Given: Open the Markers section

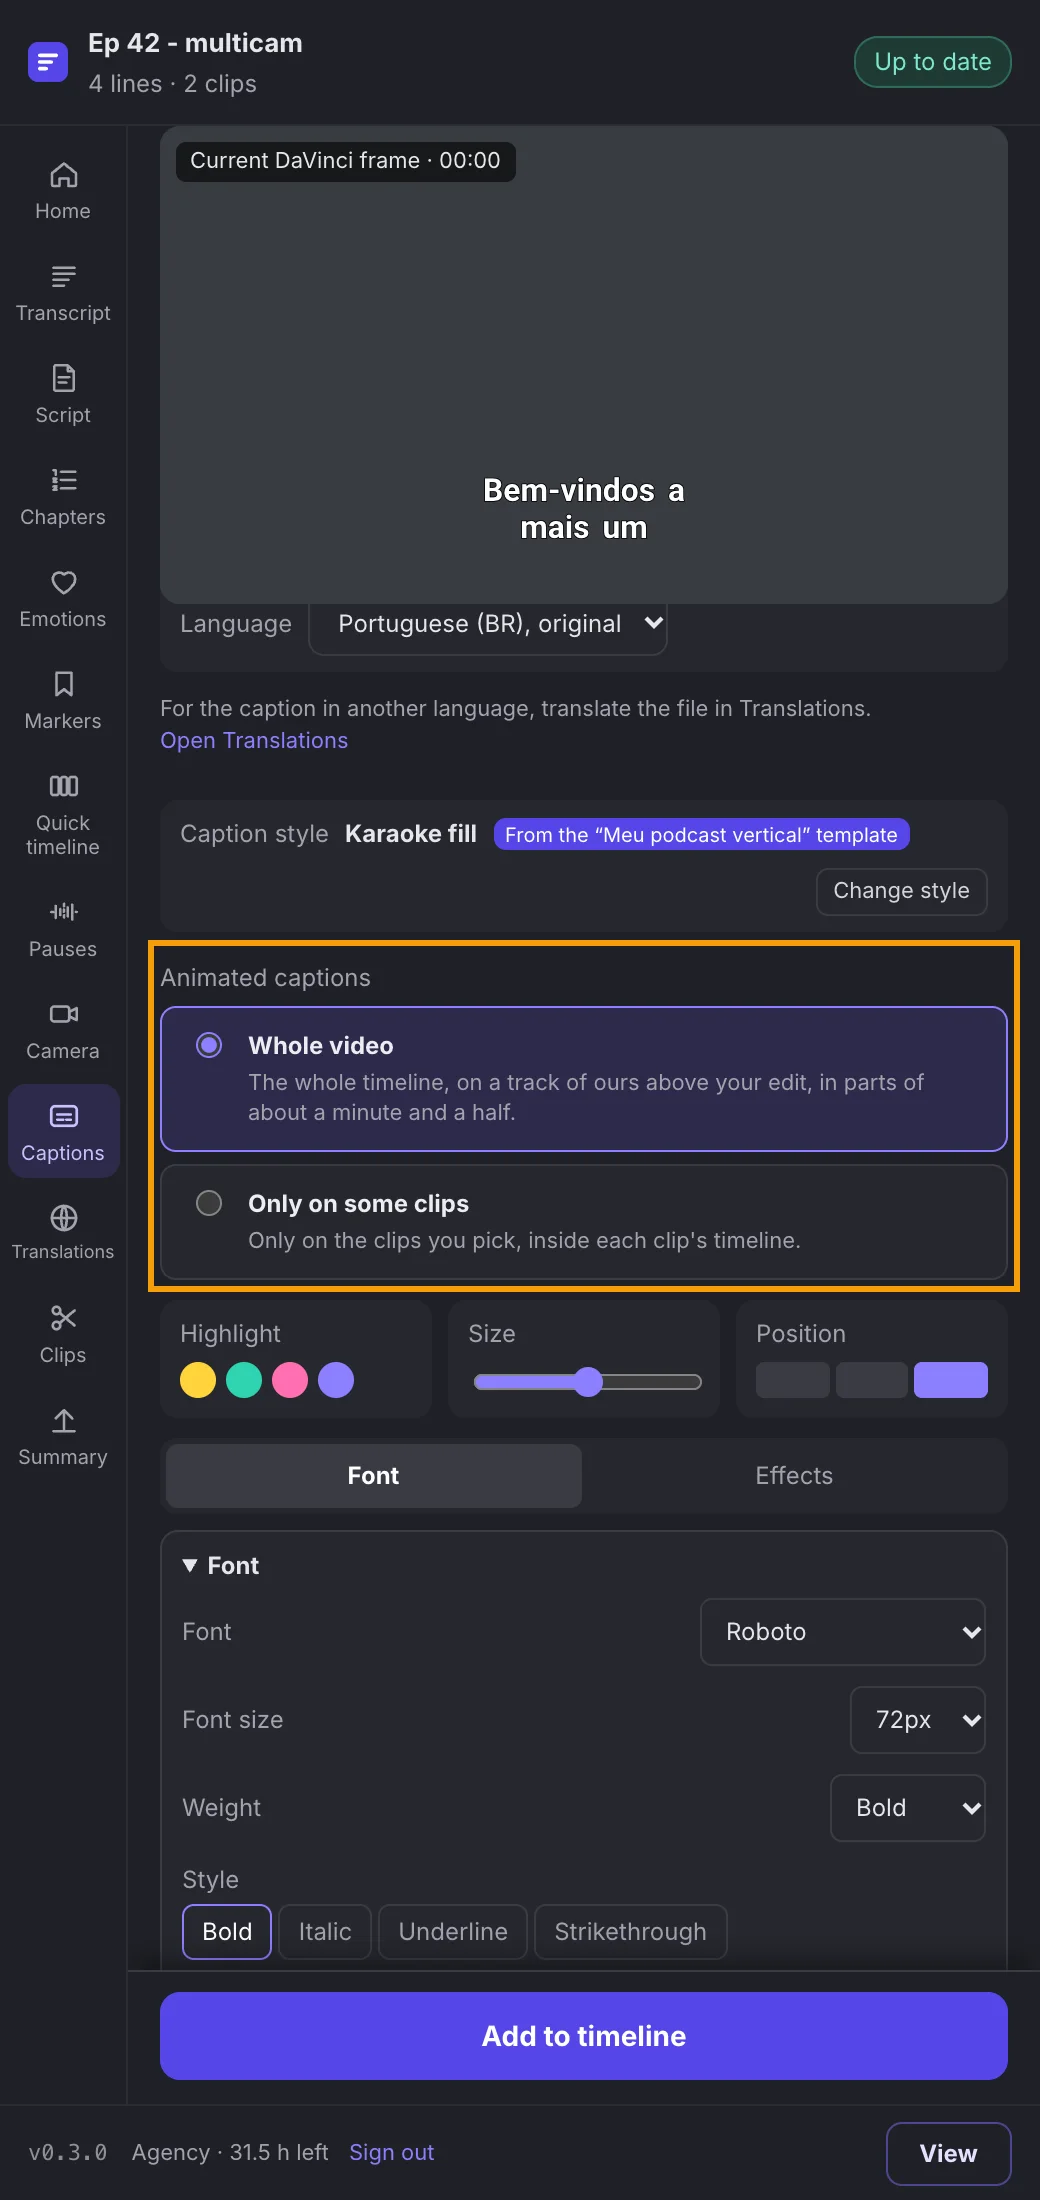Looking at the screenshot, I should (x=63, y=701).
